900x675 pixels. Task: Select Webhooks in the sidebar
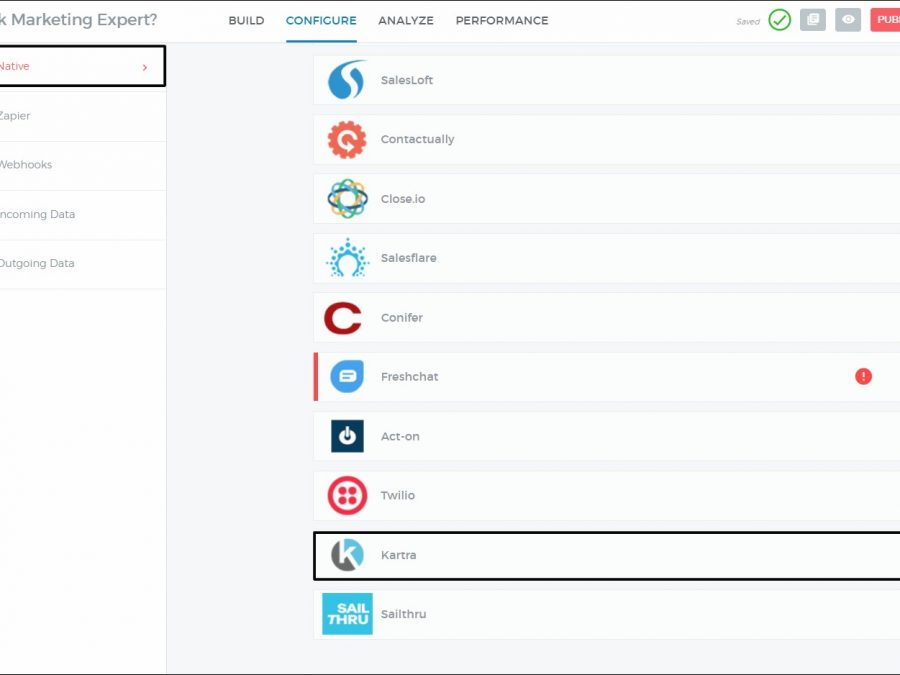26,165
